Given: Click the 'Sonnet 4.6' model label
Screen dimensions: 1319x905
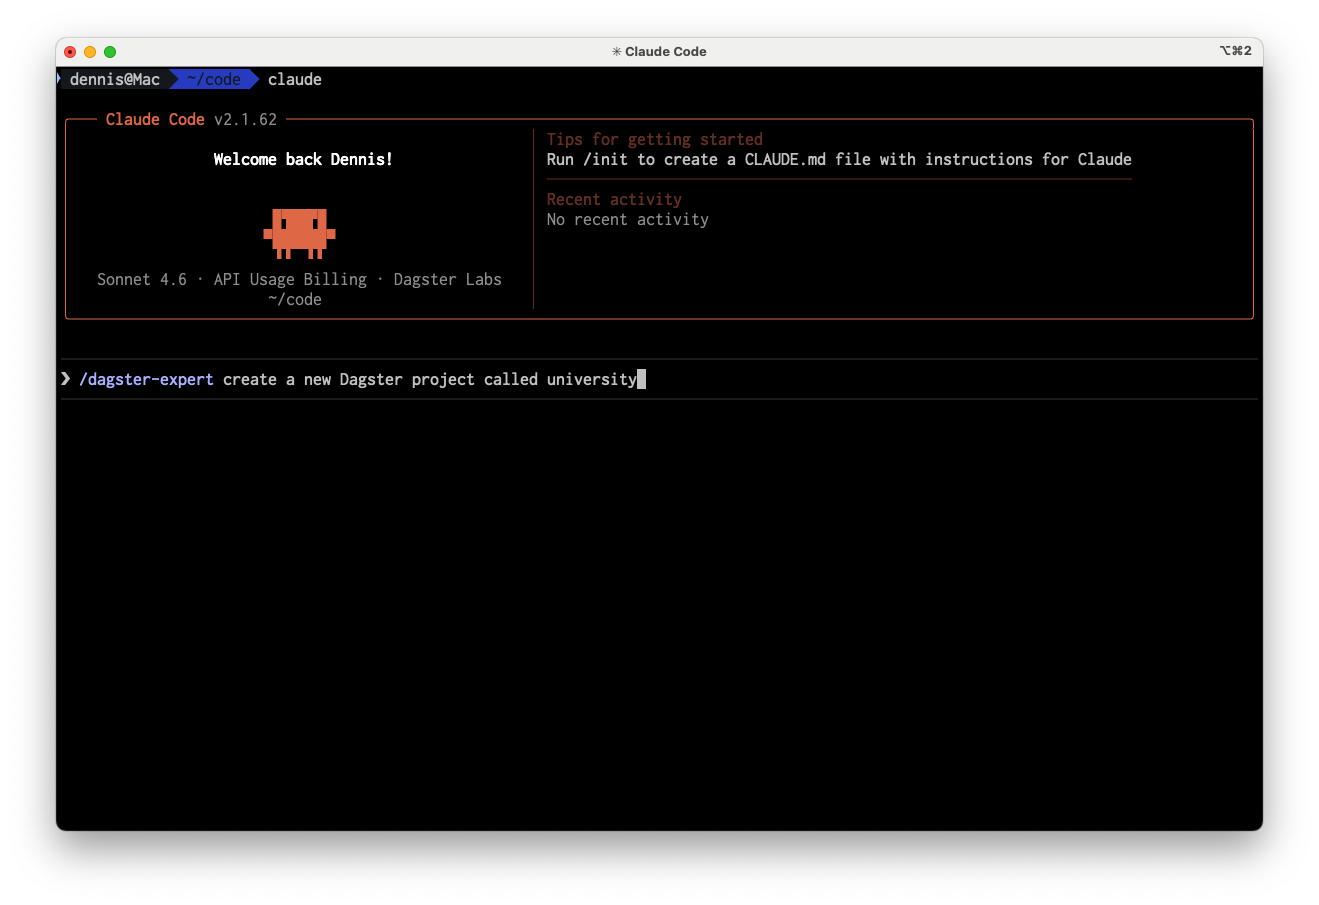Looking at the screenshot, I should pyautogui.click(x=142, y=279).
